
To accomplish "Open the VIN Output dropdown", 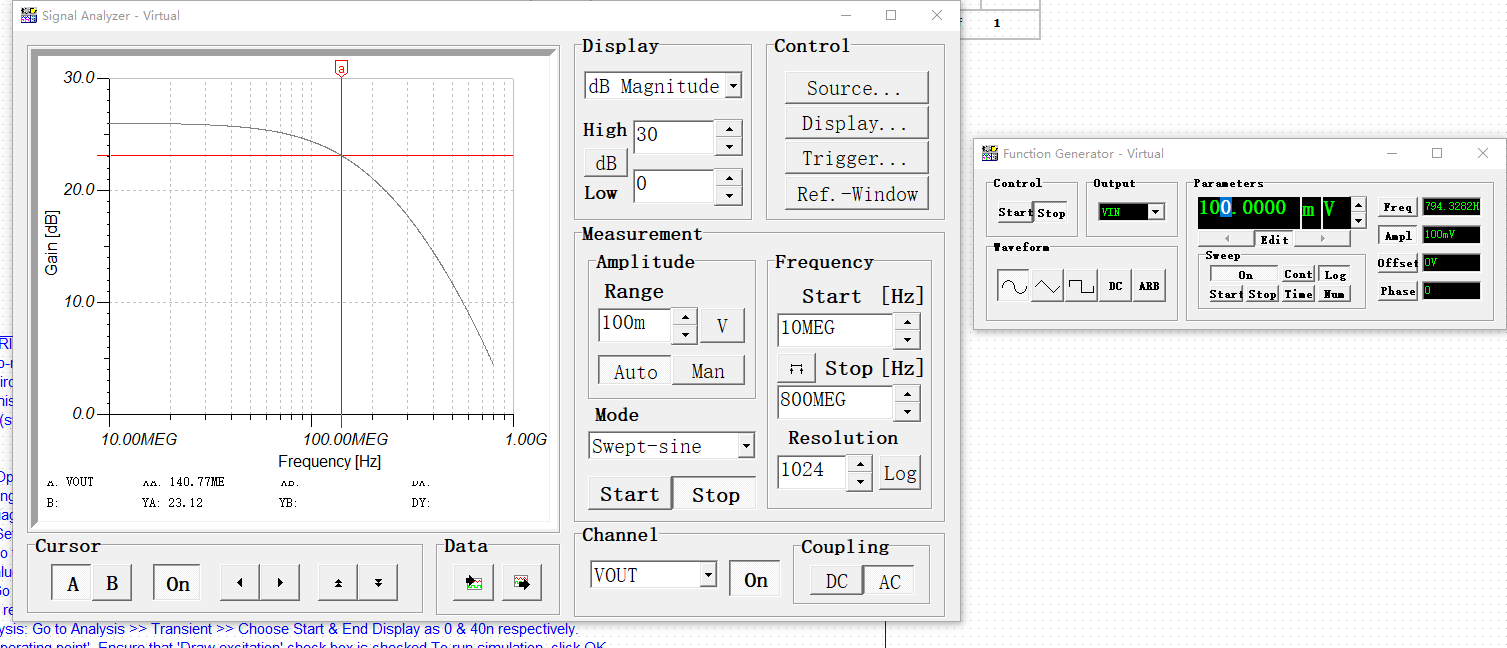I will [1157, 212].
